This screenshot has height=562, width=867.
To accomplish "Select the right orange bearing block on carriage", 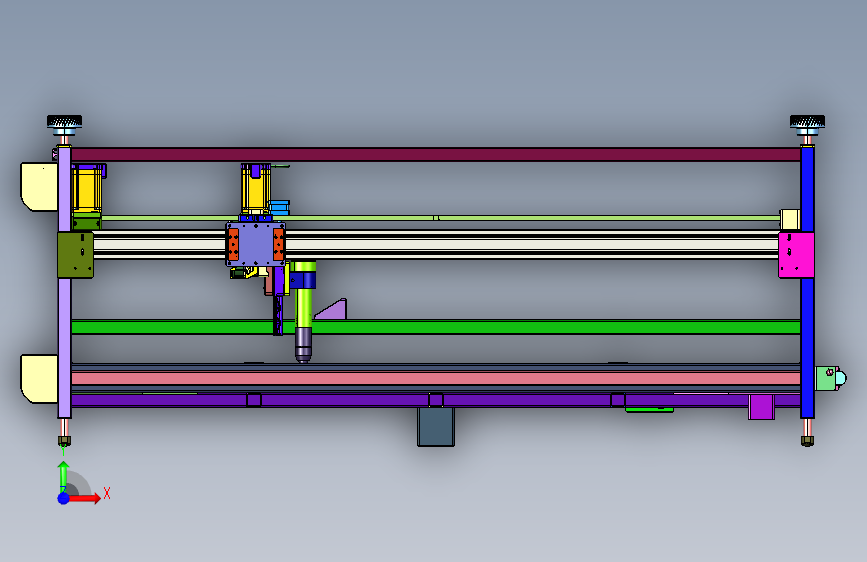I will pyautogui.click(x=279, y=244).
